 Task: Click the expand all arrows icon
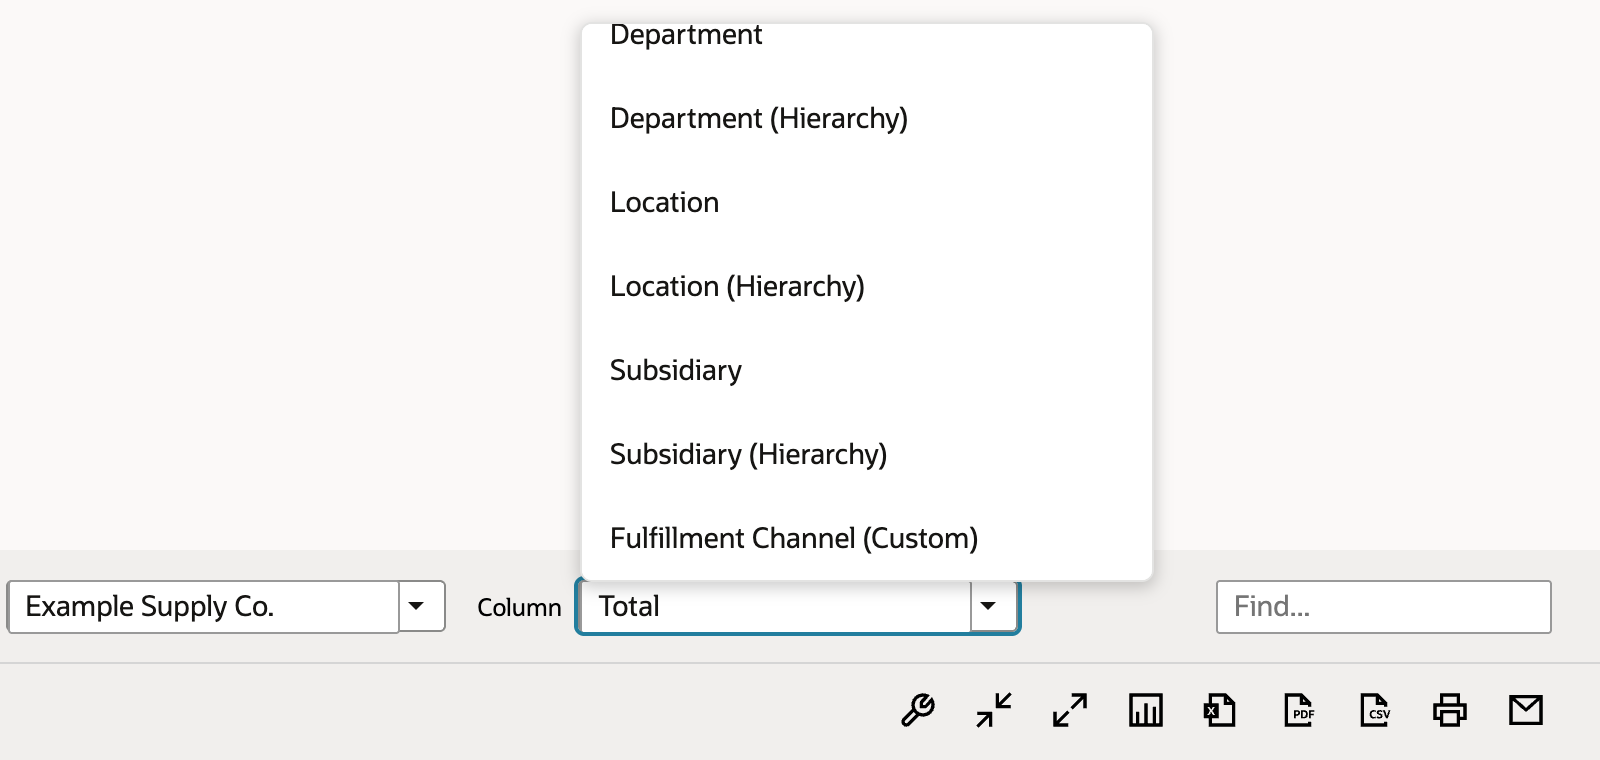(1070, 710)
